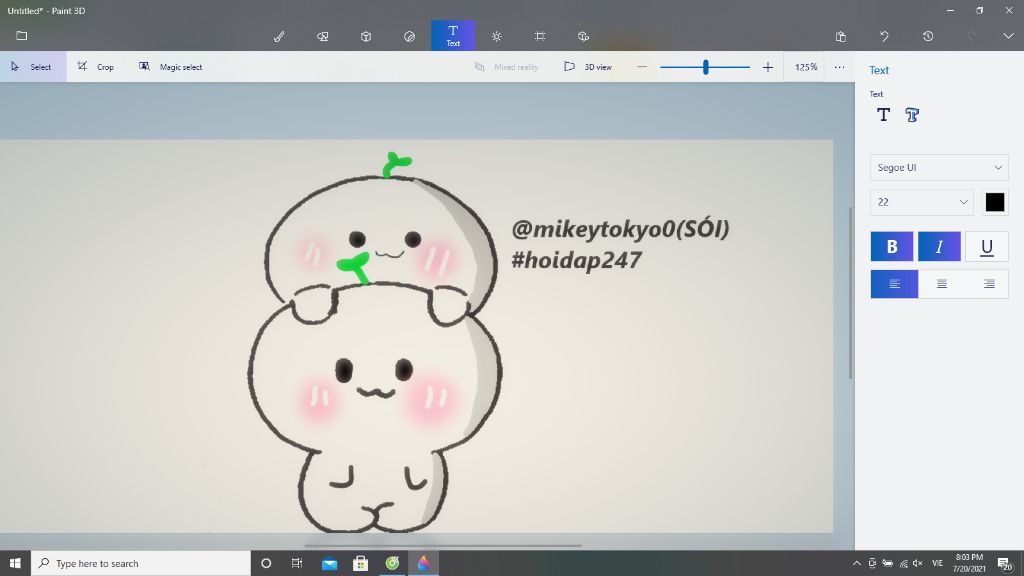
Task: Turn on Mixed reality
Action: tap(507, 67)
